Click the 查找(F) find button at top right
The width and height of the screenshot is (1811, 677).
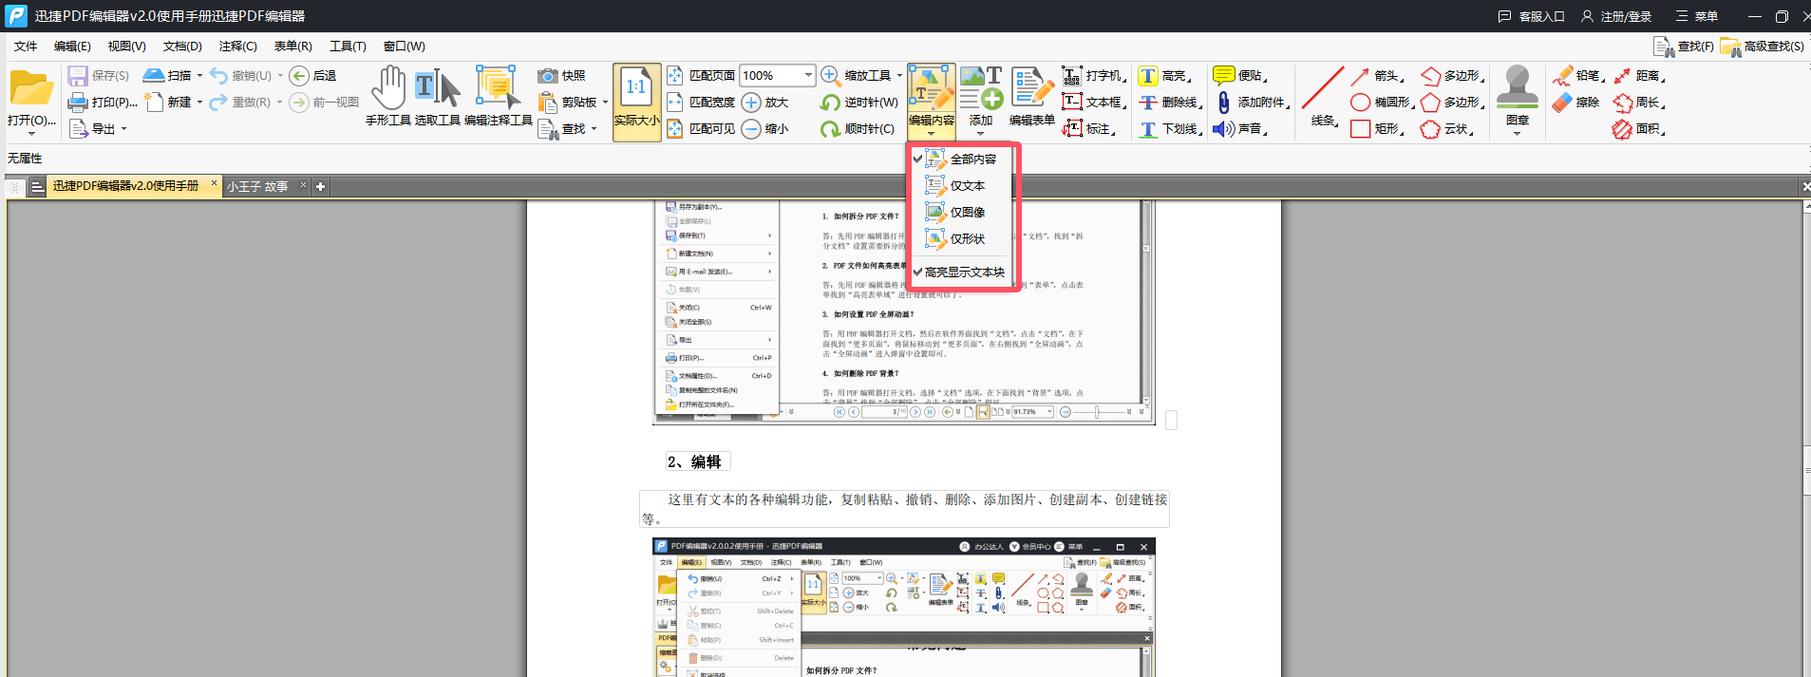[1683, 46]
